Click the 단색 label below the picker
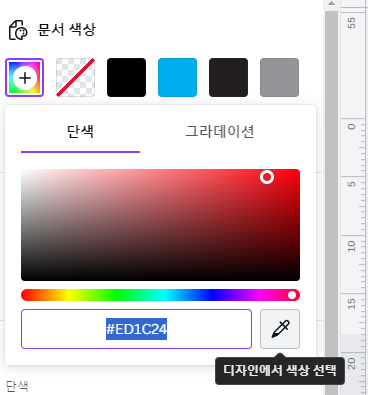 pyautogui.click(x=17, y=386)
